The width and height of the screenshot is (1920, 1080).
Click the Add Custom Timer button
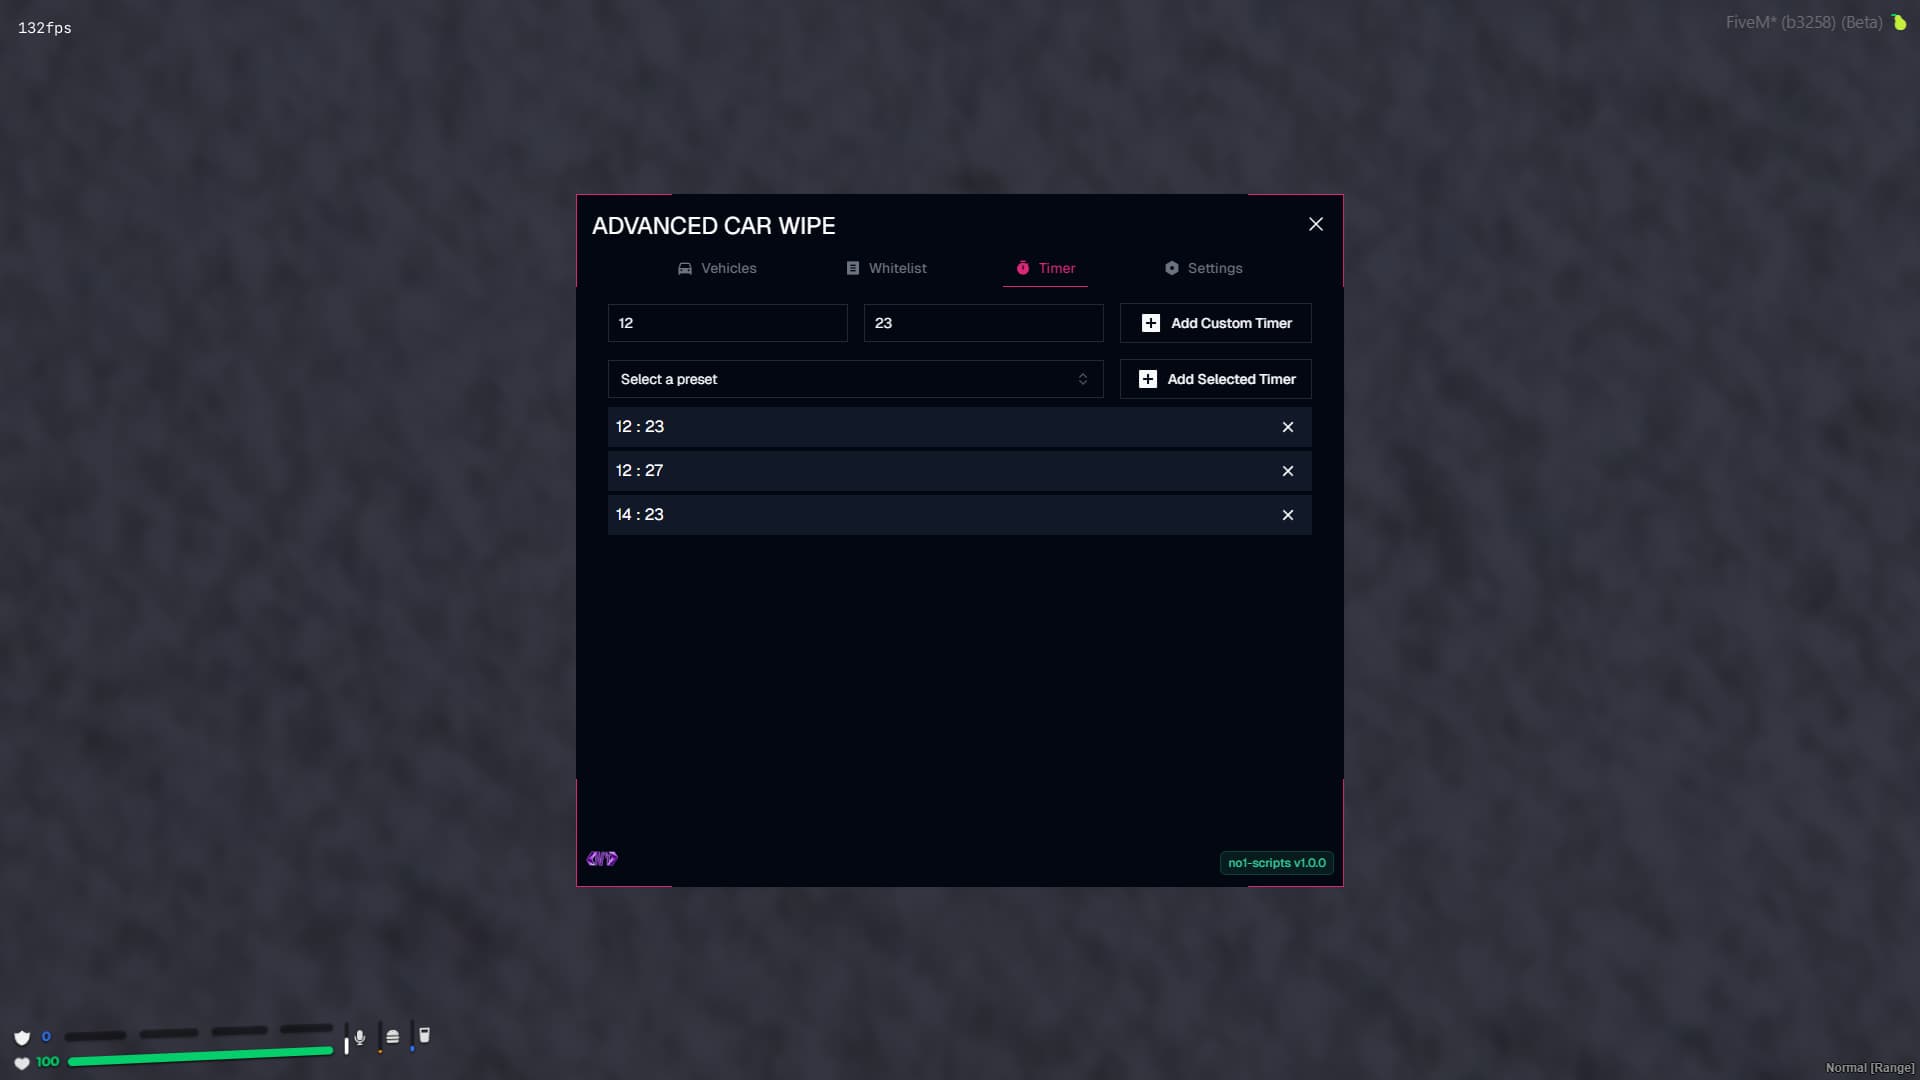(1215, 323)
